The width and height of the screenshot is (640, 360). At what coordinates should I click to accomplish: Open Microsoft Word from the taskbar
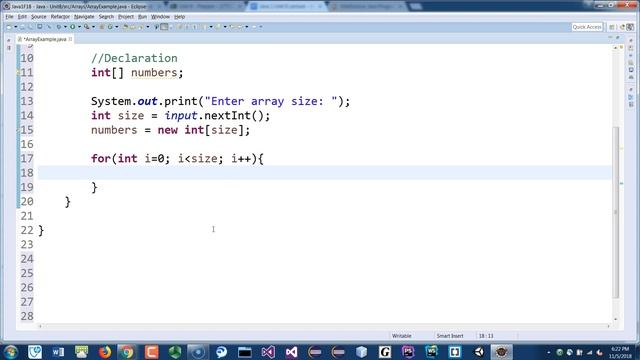[x=58, y=352]
